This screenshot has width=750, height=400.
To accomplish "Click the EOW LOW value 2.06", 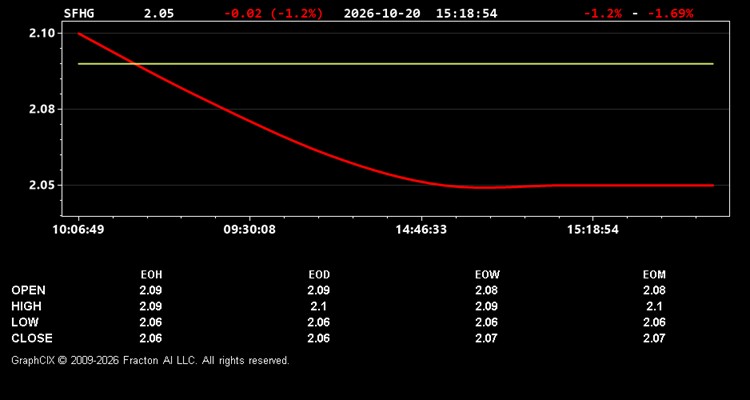I will [486, 322].
